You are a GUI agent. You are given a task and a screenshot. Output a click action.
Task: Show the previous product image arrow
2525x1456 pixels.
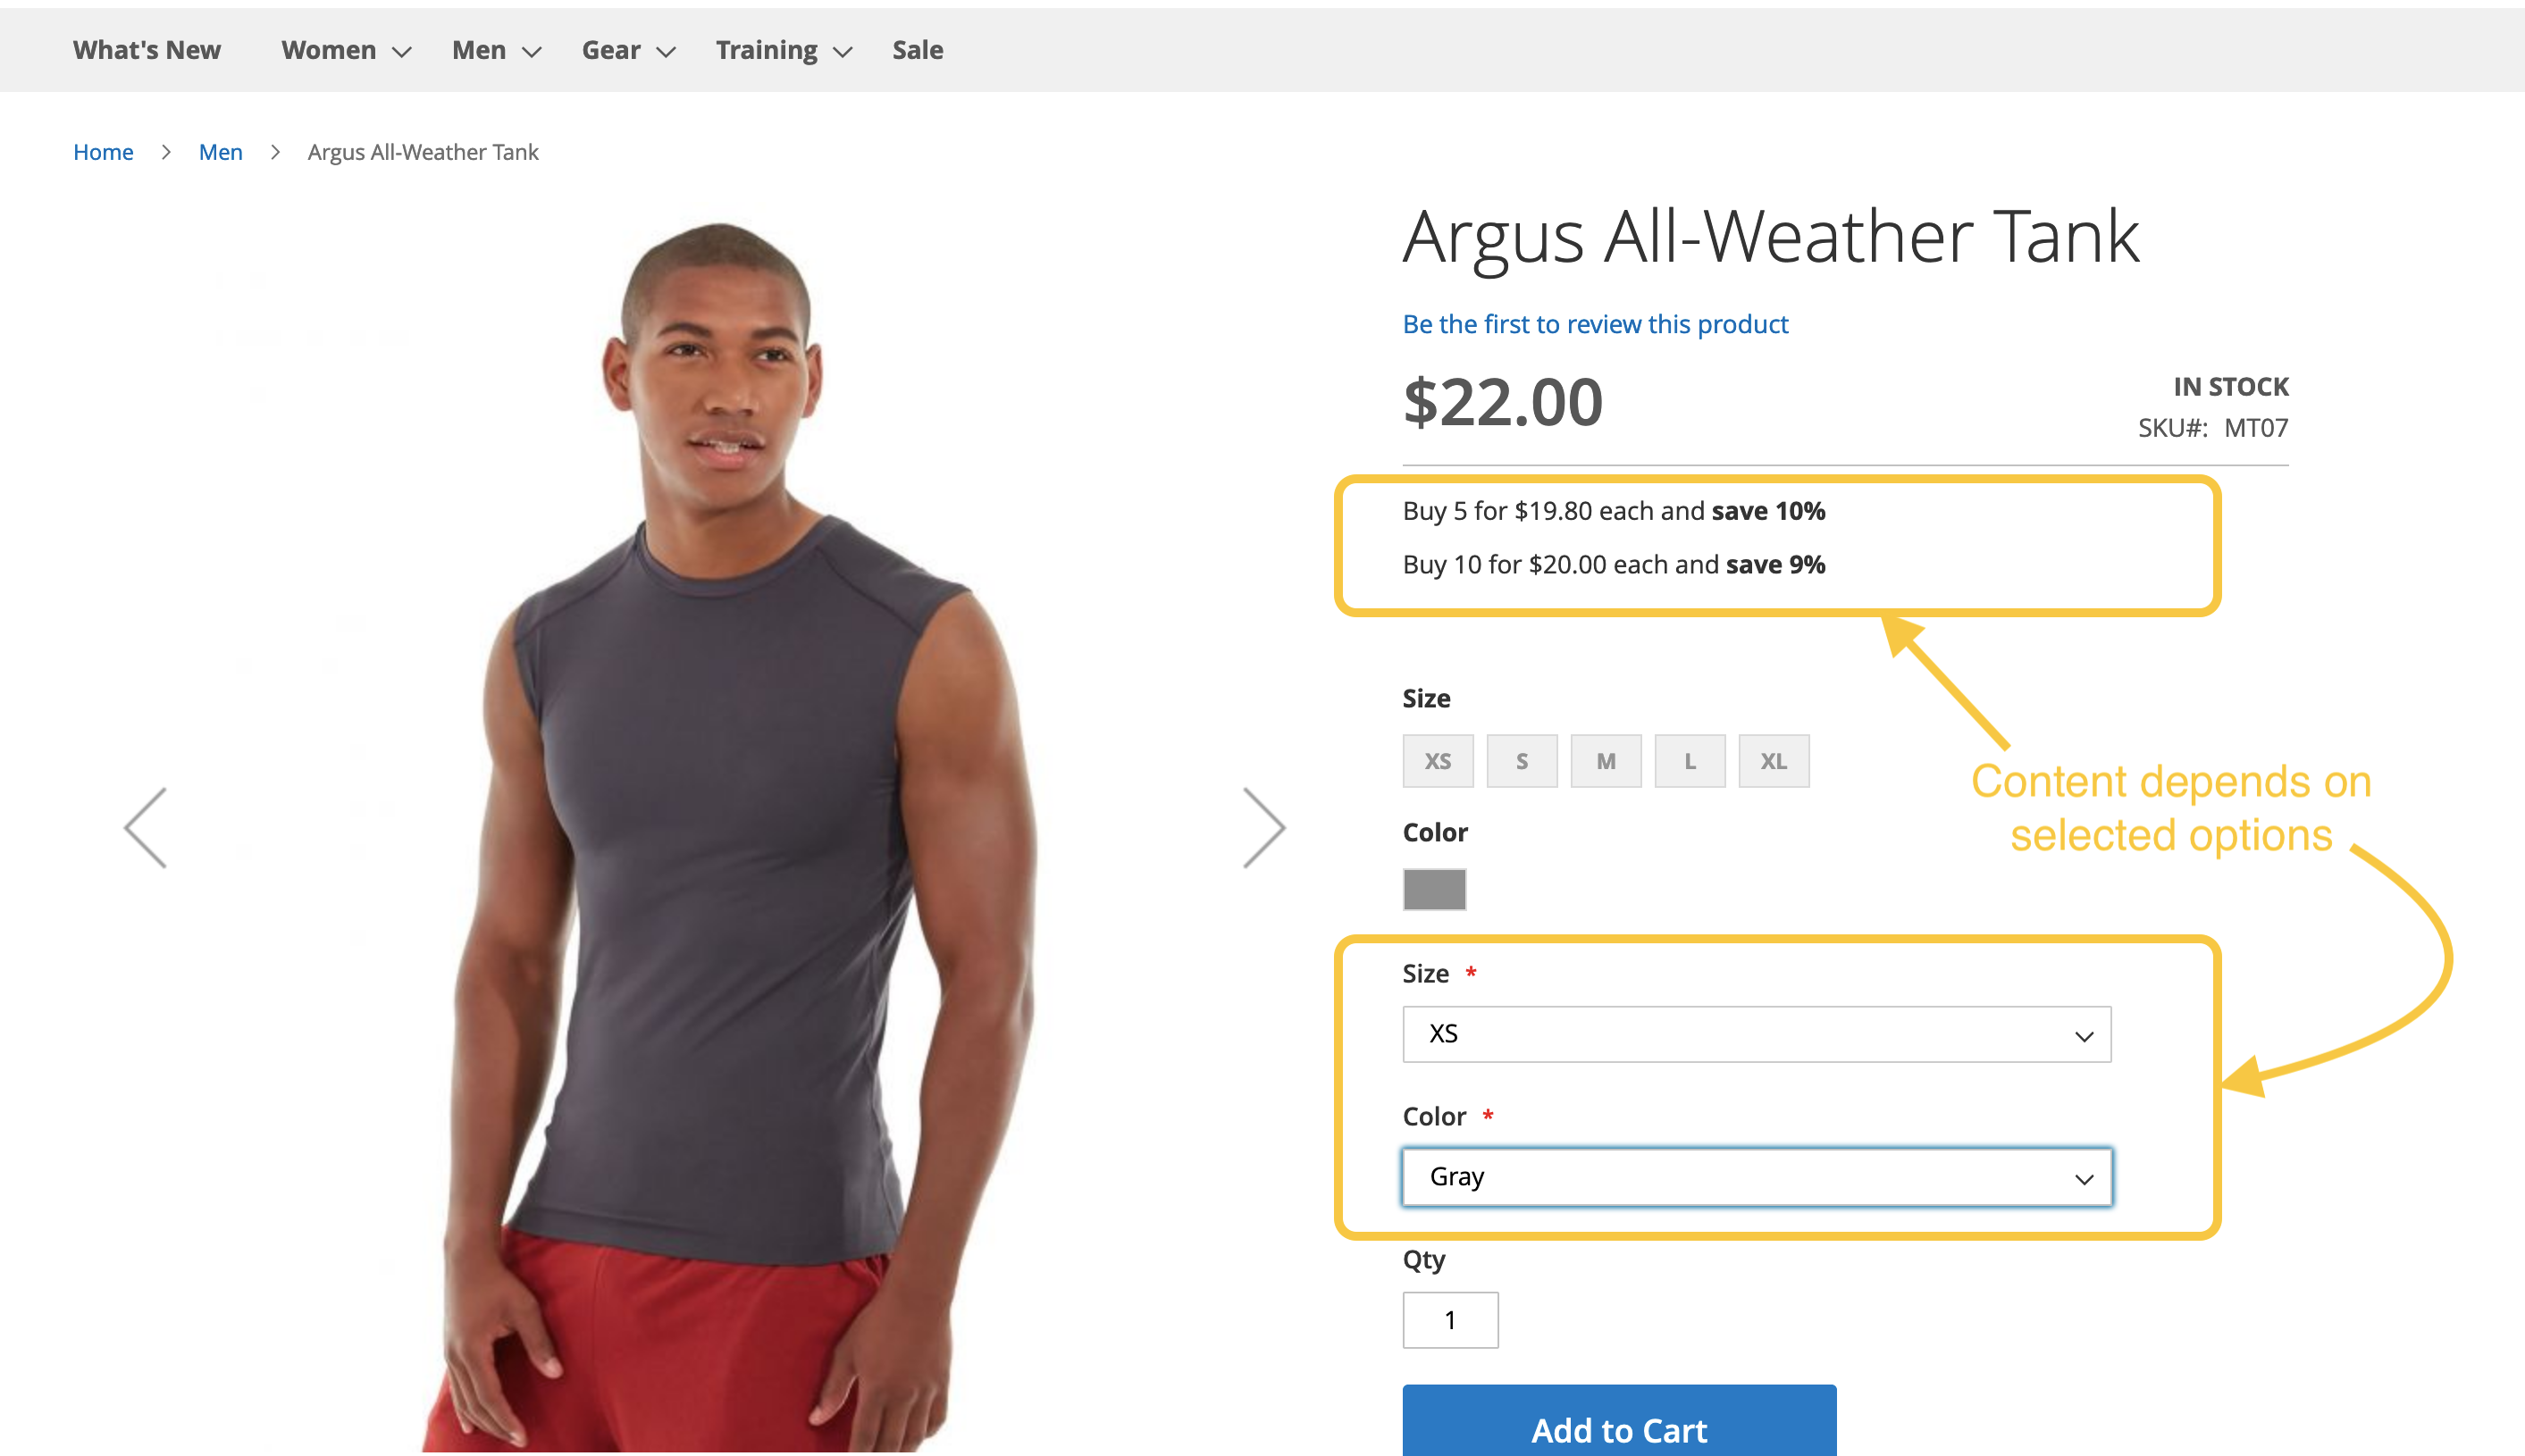point(146,828)
